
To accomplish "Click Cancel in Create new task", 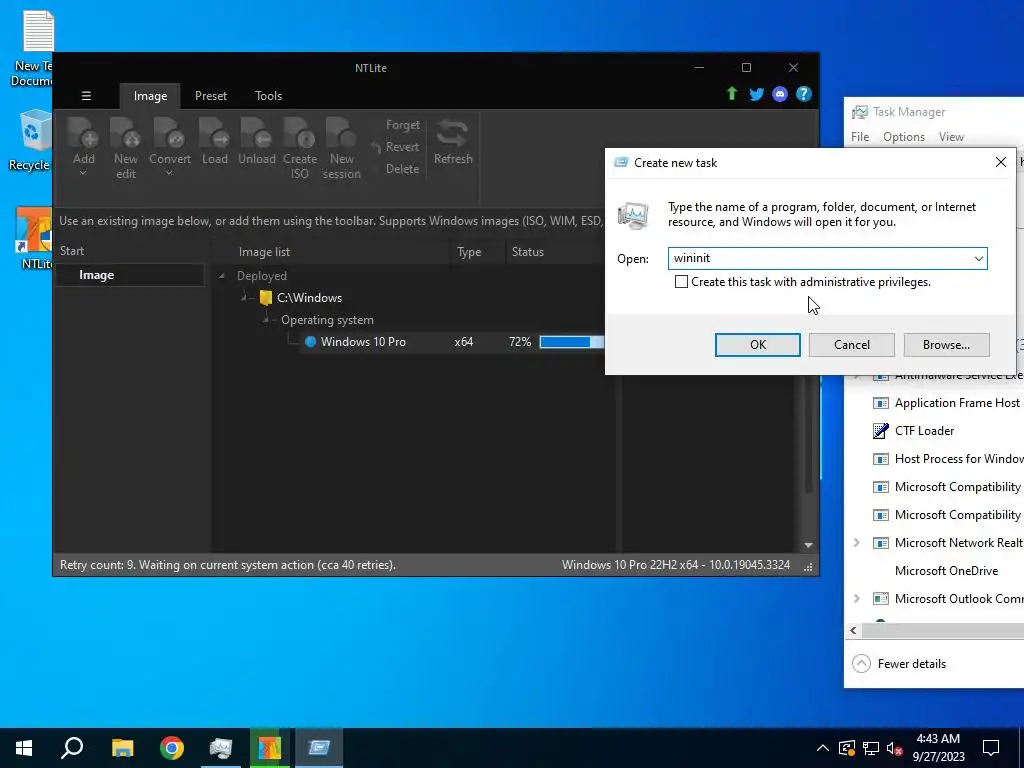I will (852, 345).
